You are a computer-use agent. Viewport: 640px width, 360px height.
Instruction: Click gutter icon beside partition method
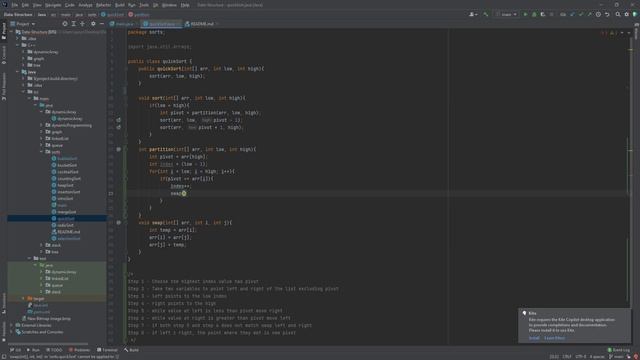pyautogui.click(x=119, y=149)
